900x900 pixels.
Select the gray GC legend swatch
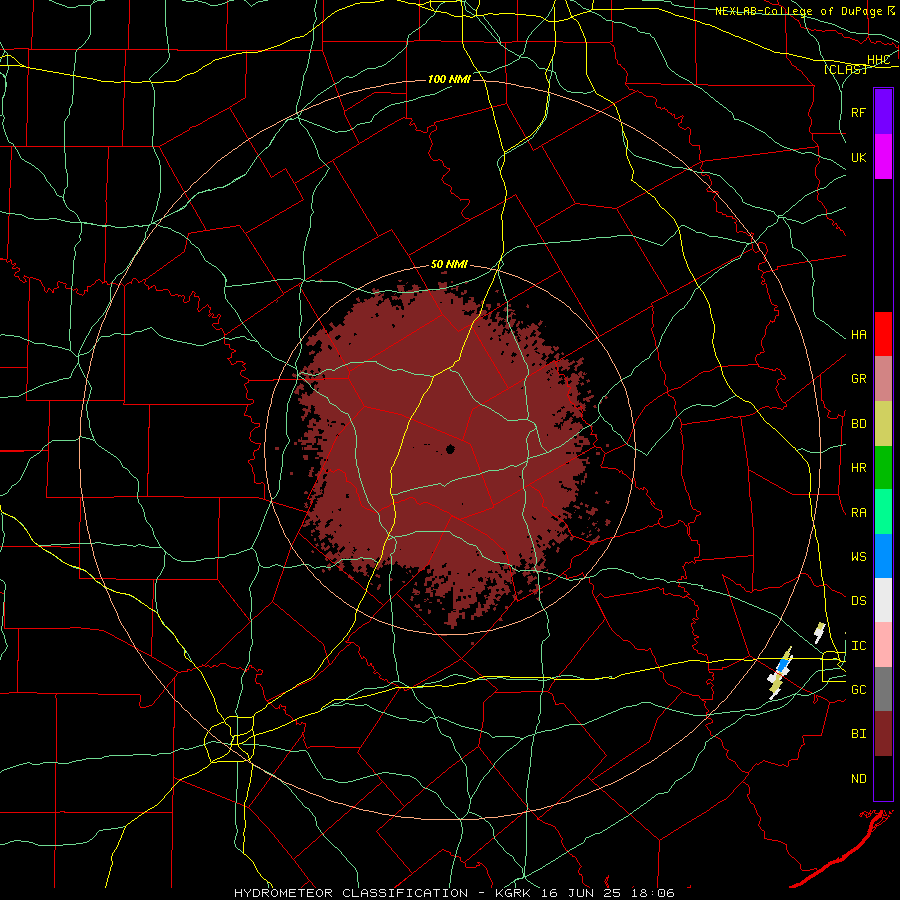tap(883, 689)
